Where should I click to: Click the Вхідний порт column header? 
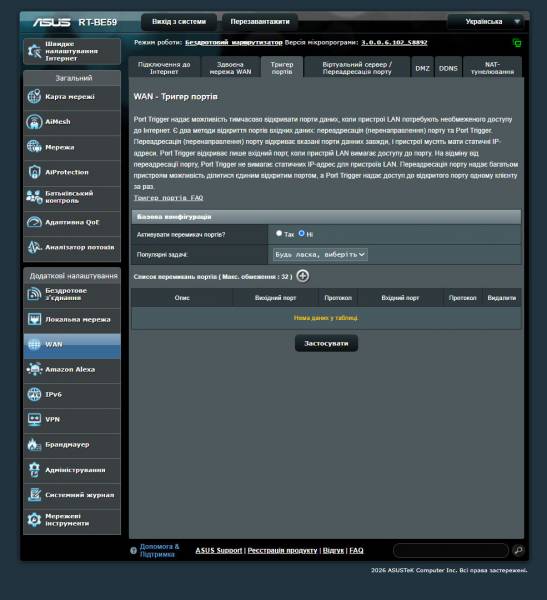[400, 298]
